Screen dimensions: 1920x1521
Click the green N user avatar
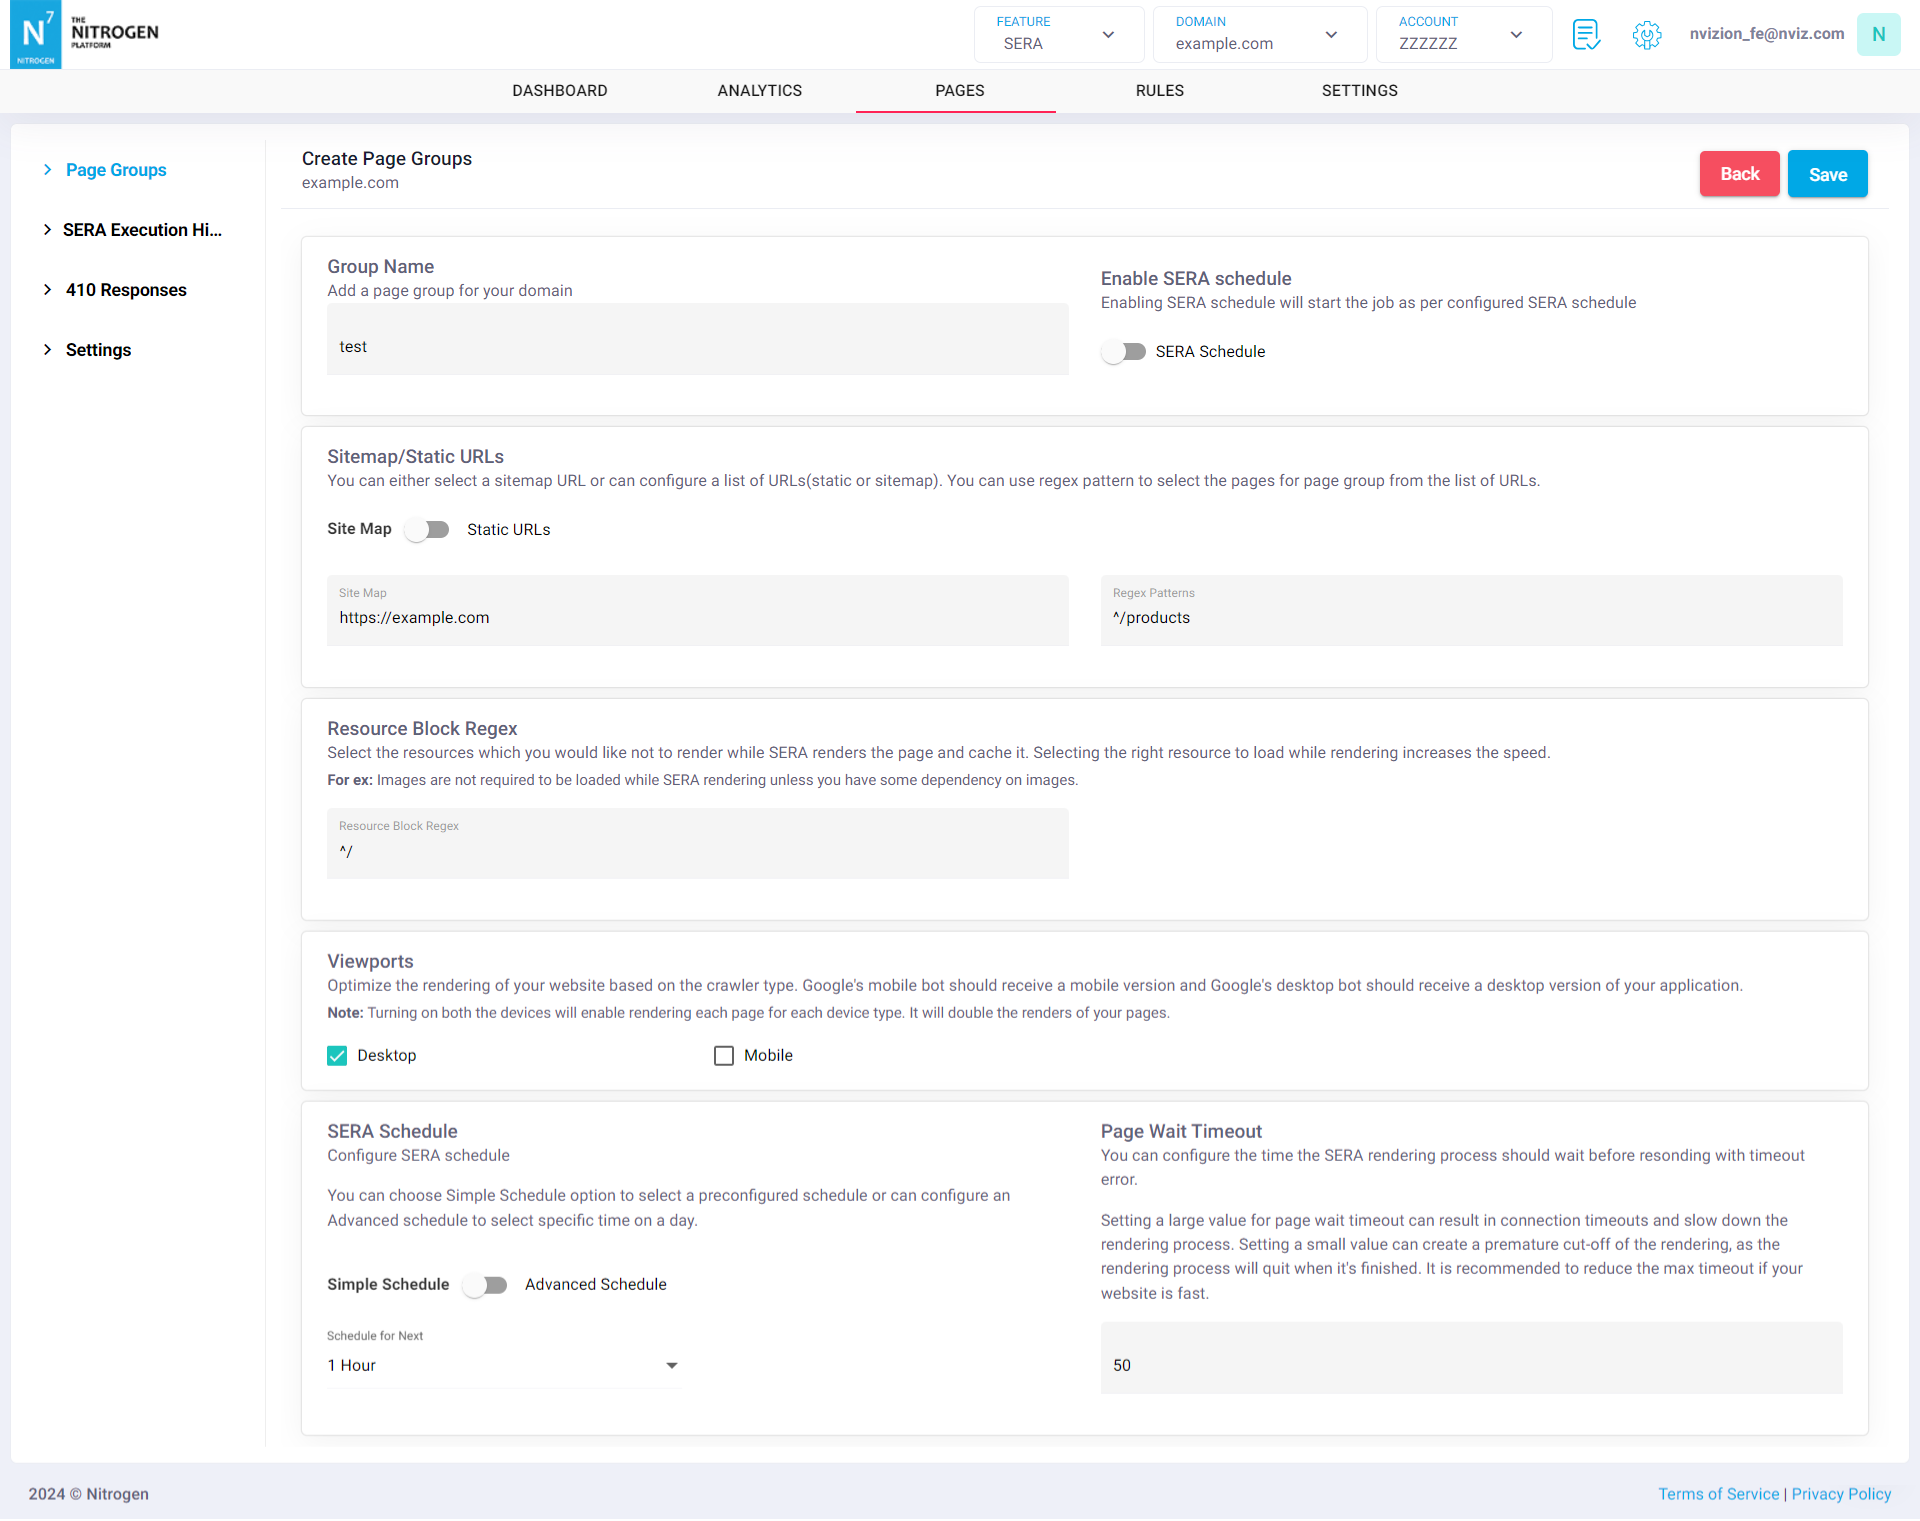[x=1878, y=34]
